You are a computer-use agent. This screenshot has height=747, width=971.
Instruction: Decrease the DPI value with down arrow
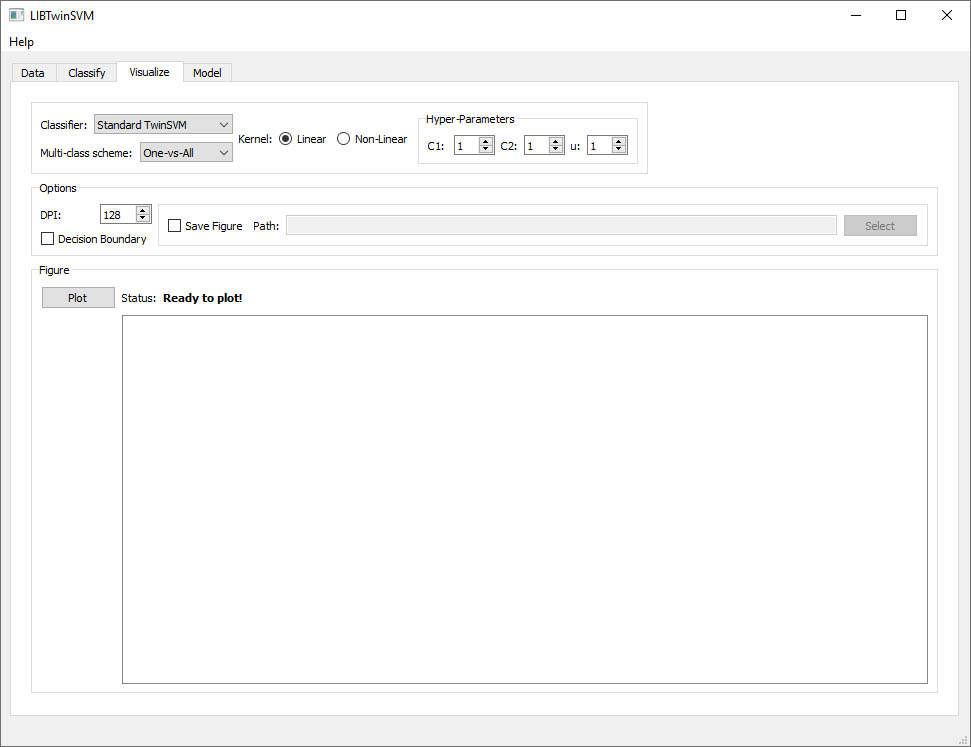click(143, 218)
